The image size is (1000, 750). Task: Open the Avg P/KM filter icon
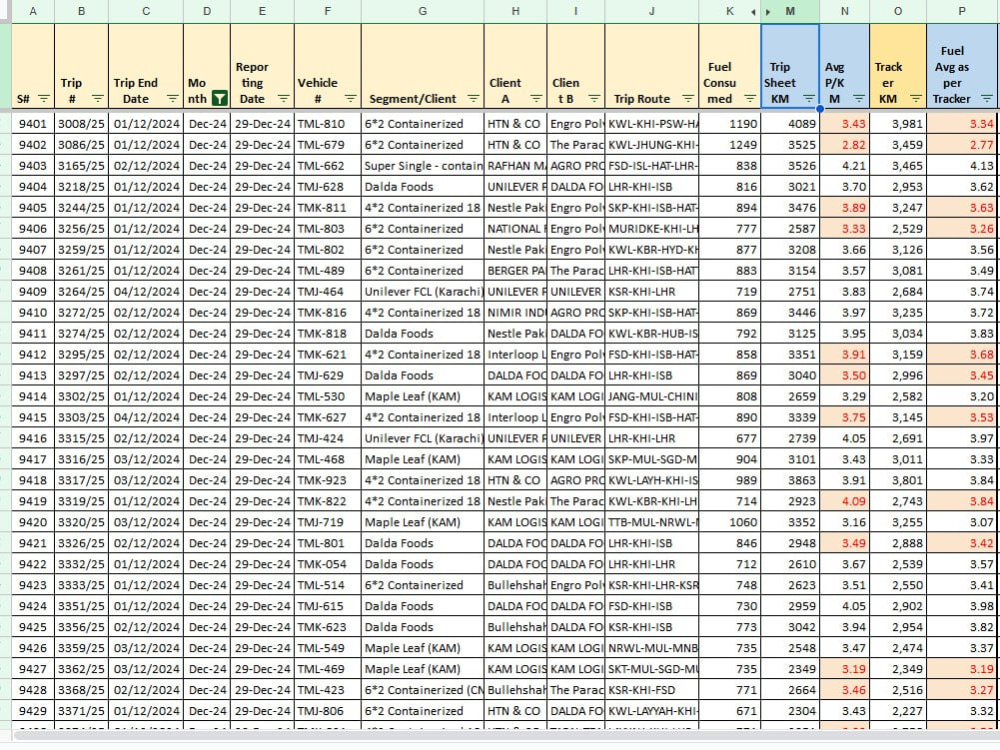tap(859, 99)
